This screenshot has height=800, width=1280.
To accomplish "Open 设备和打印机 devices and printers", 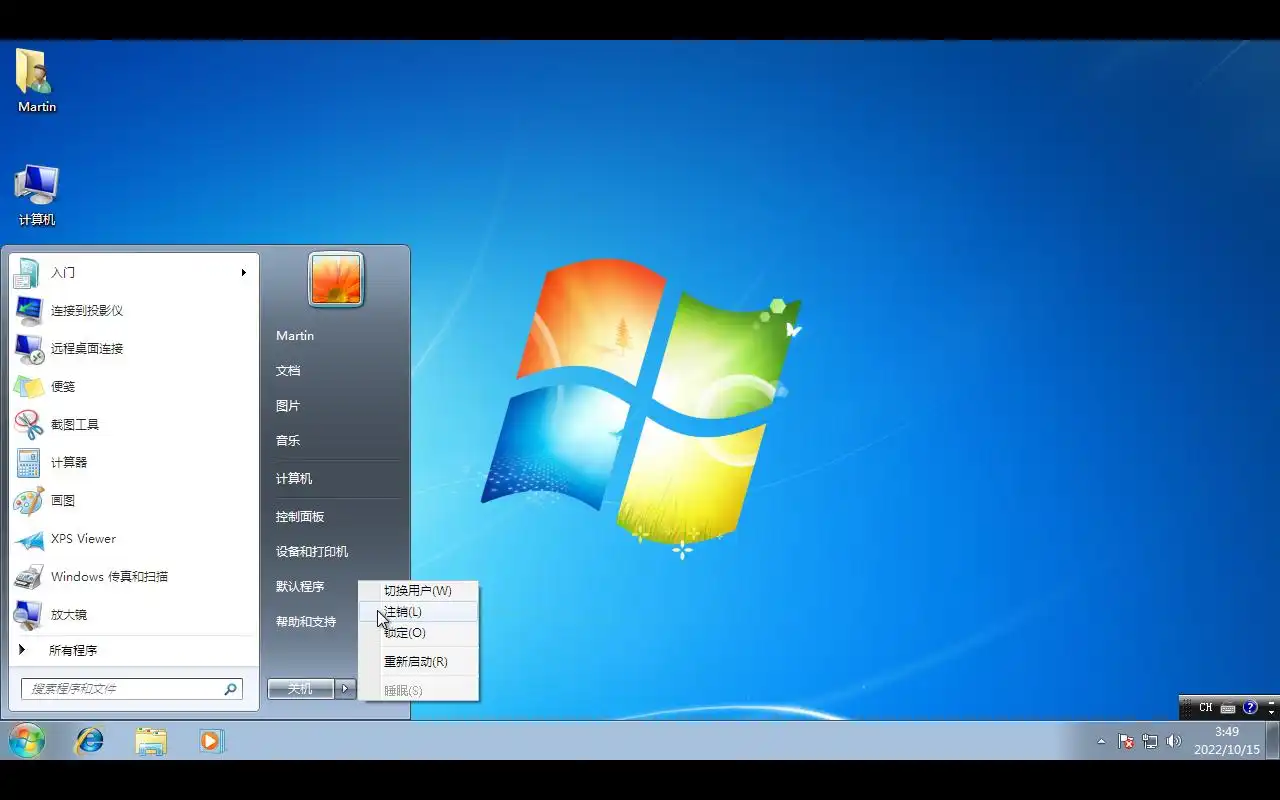I will click(312, 552).
